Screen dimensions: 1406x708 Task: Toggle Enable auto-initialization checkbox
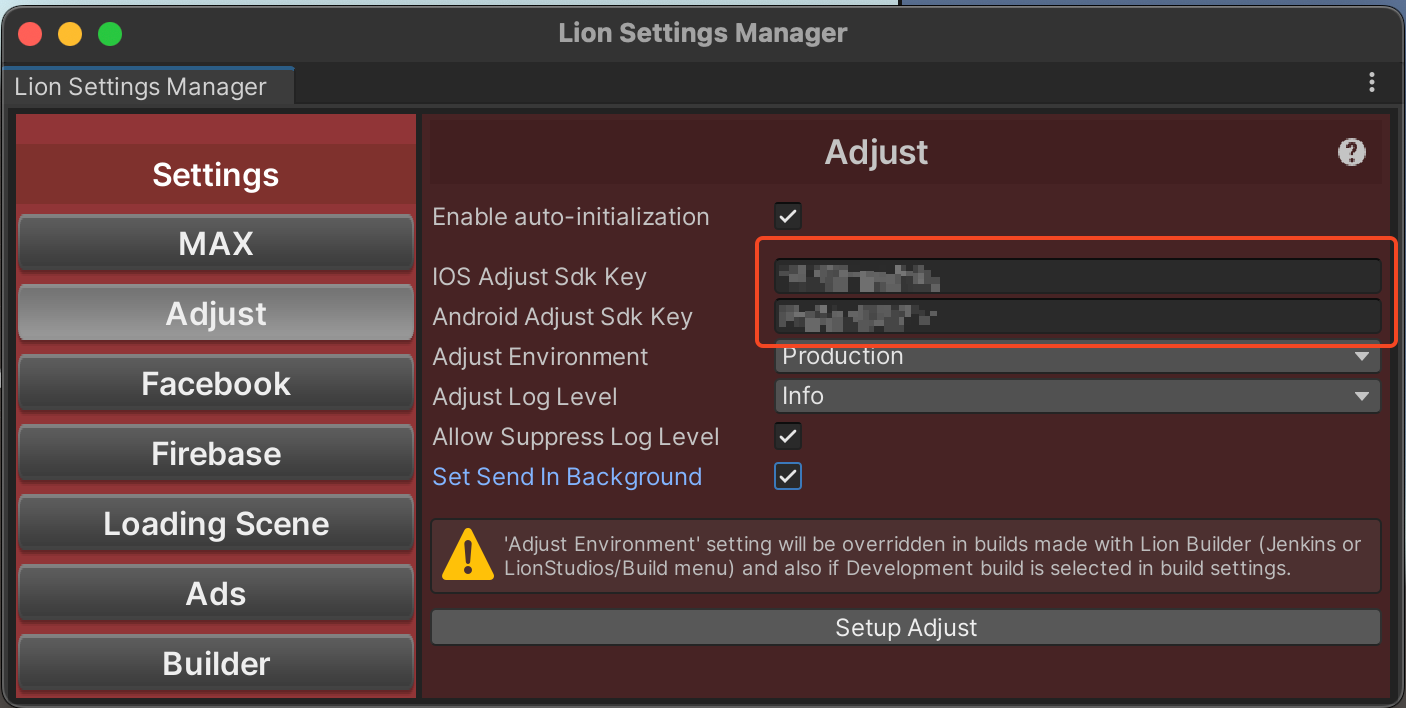[788, 216]
